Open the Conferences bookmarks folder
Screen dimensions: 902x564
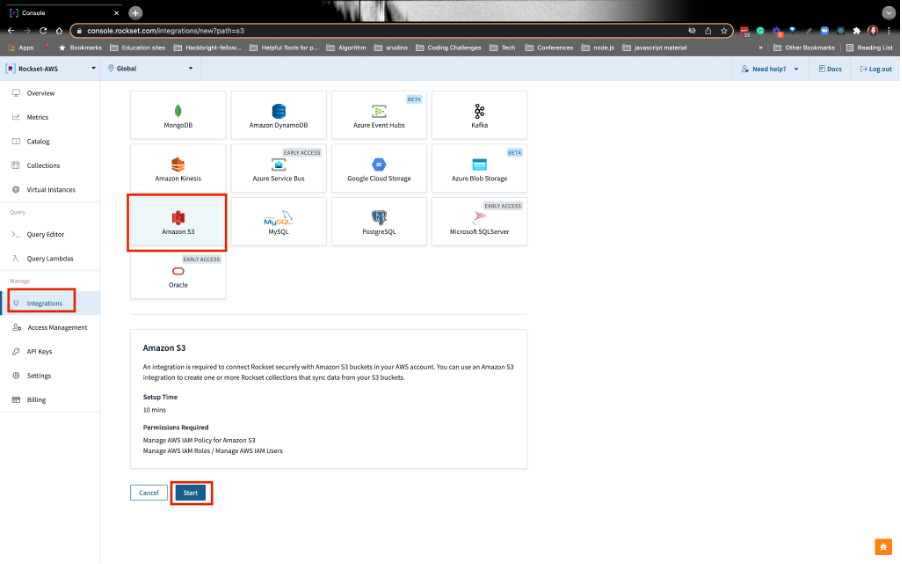[x=549, y=48]
